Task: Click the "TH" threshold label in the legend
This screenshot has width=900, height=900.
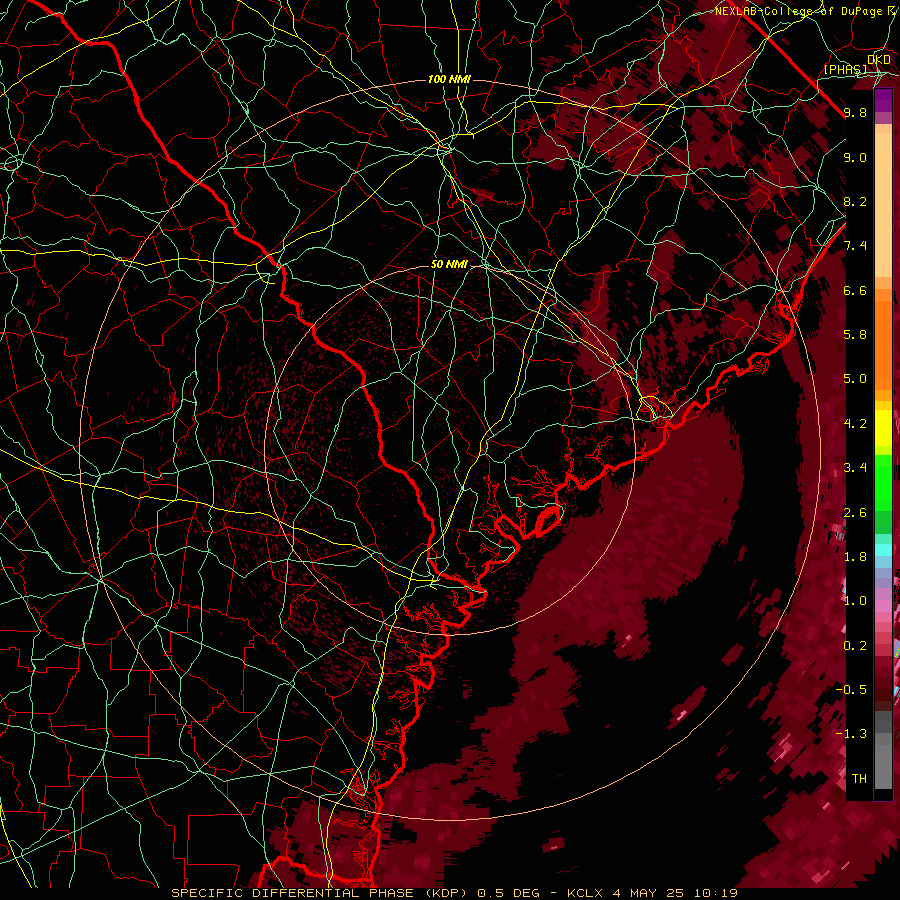Action: 859,779
